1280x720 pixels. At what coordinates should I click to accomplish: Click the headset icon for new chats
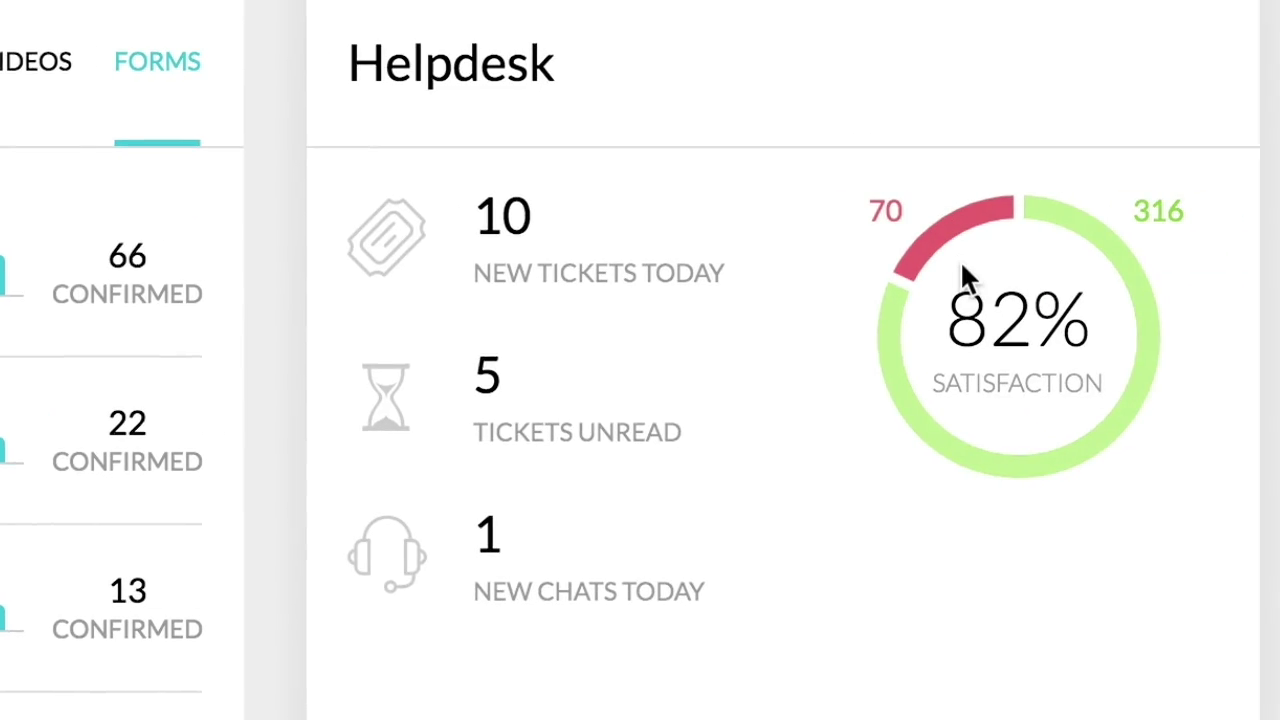pyautogui.click(x=387, y=555)
